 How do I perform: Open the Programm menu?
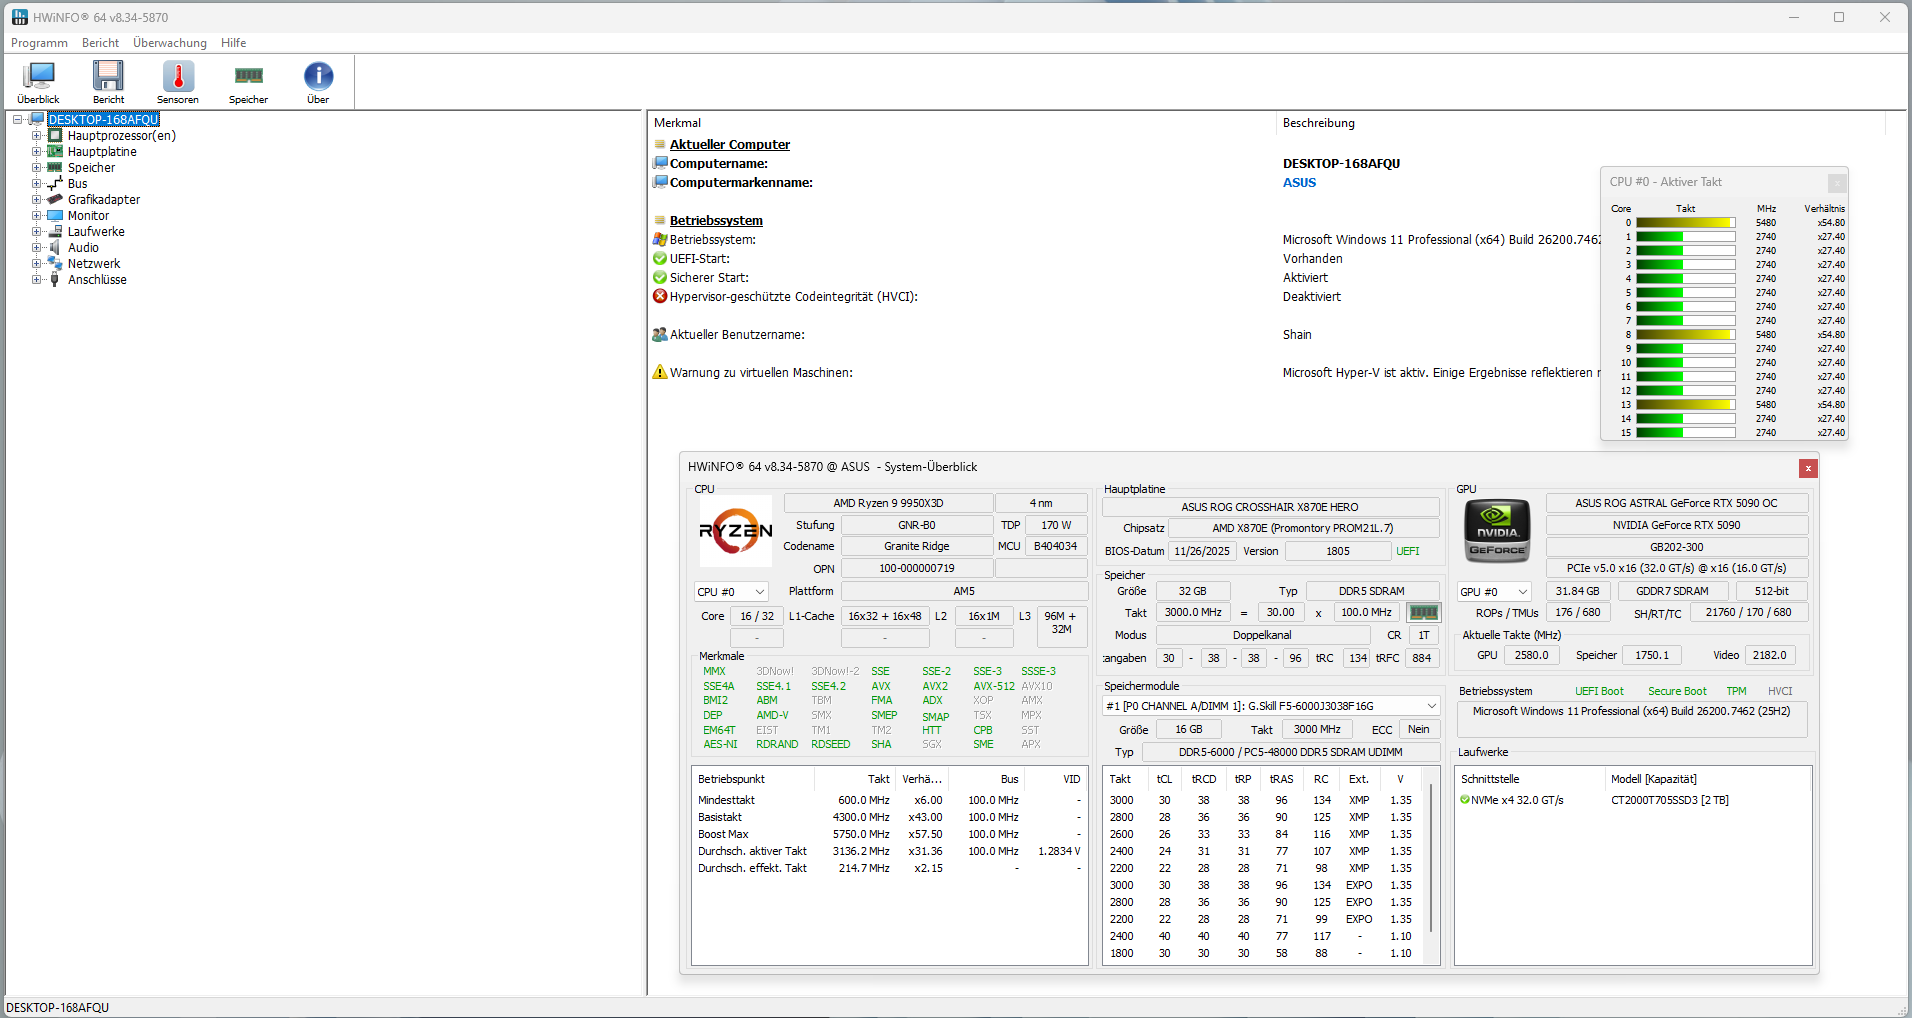pos(39,43)
